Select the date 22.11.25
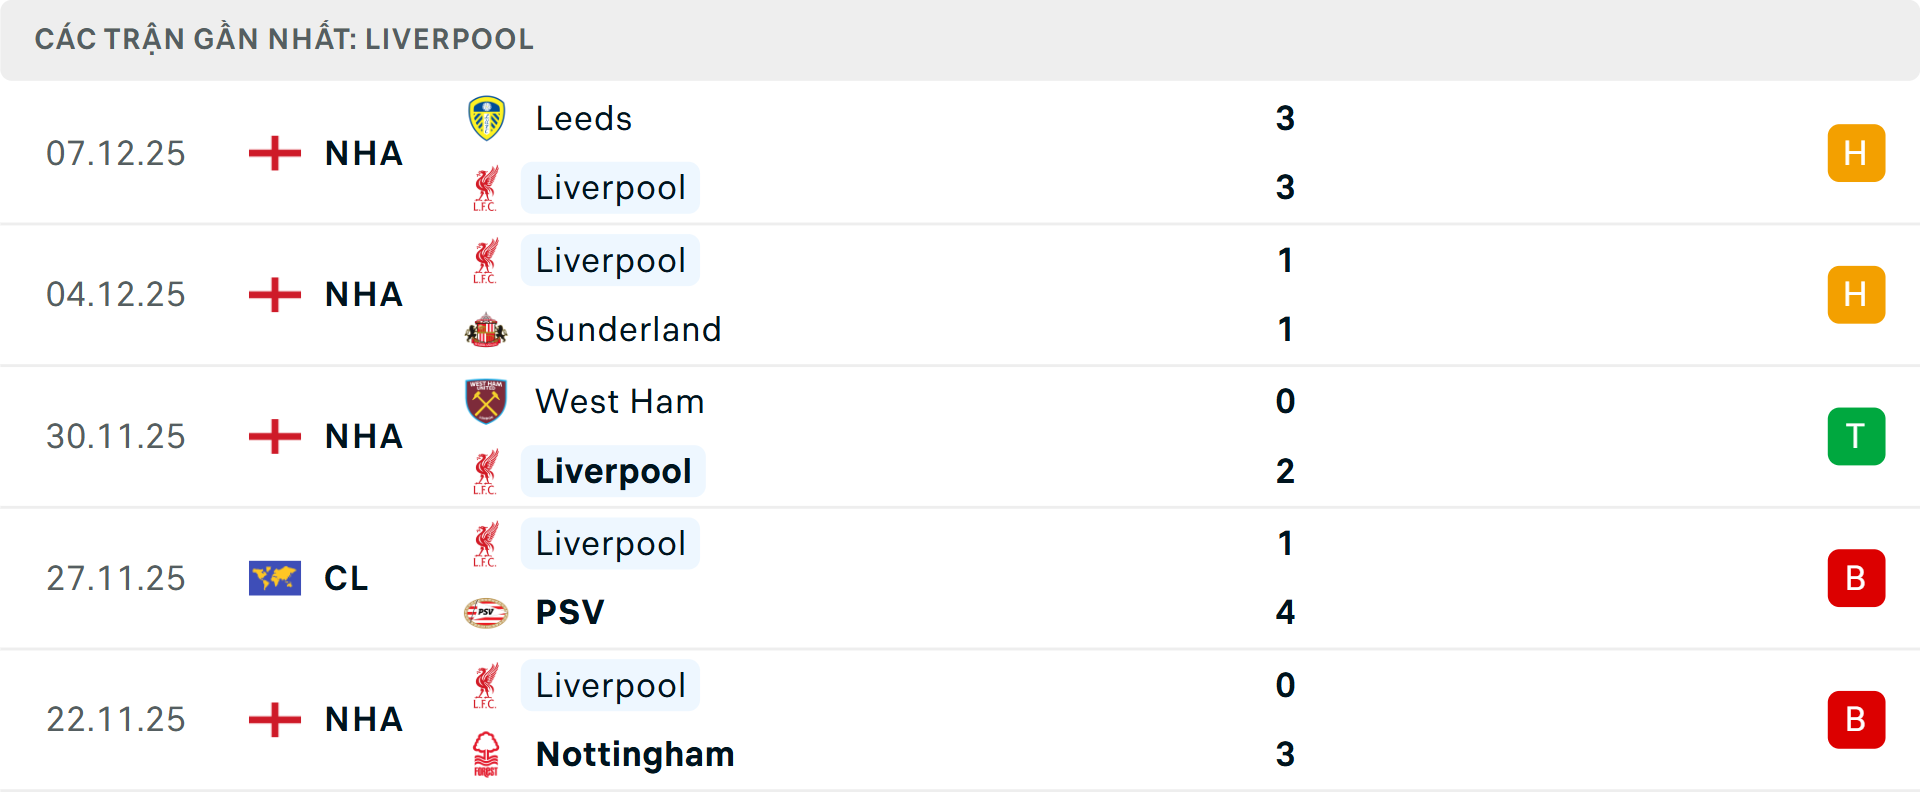The height and width of the screenshot is (792, 1920). (116, 720)
